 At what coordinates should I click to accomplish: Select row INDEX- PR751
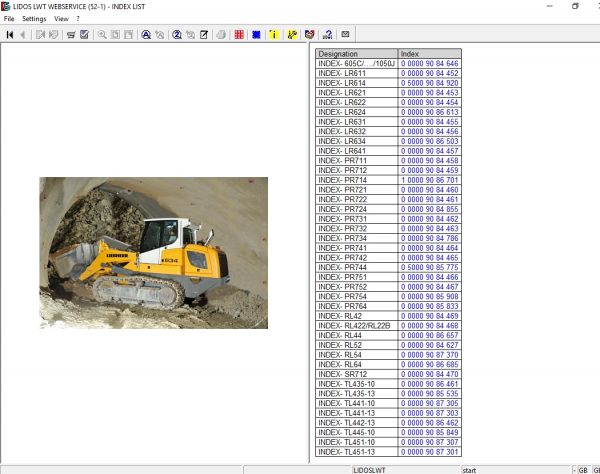pos(388,277)
